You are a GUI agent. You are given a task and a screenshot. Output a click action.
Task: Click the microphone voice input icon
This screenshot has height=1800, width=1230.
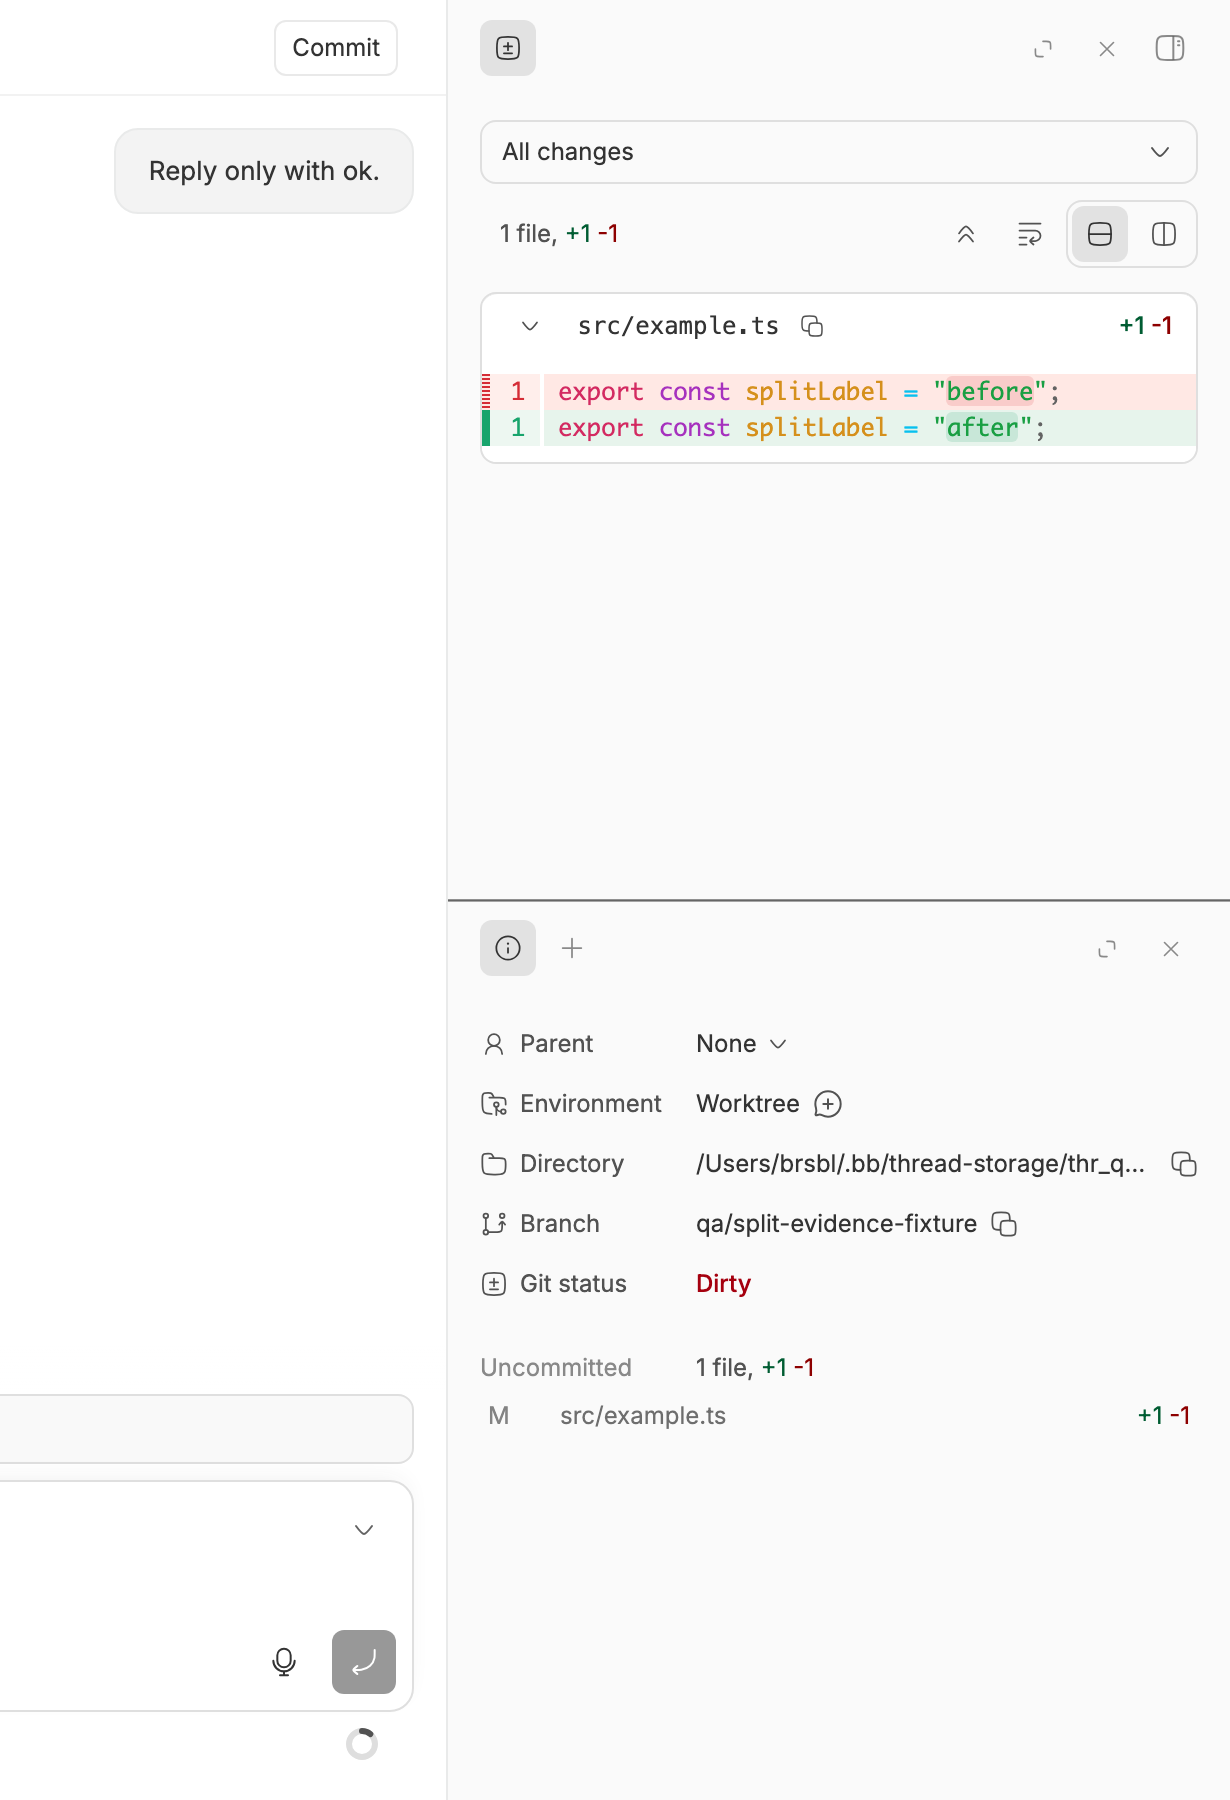(284, 1662)
